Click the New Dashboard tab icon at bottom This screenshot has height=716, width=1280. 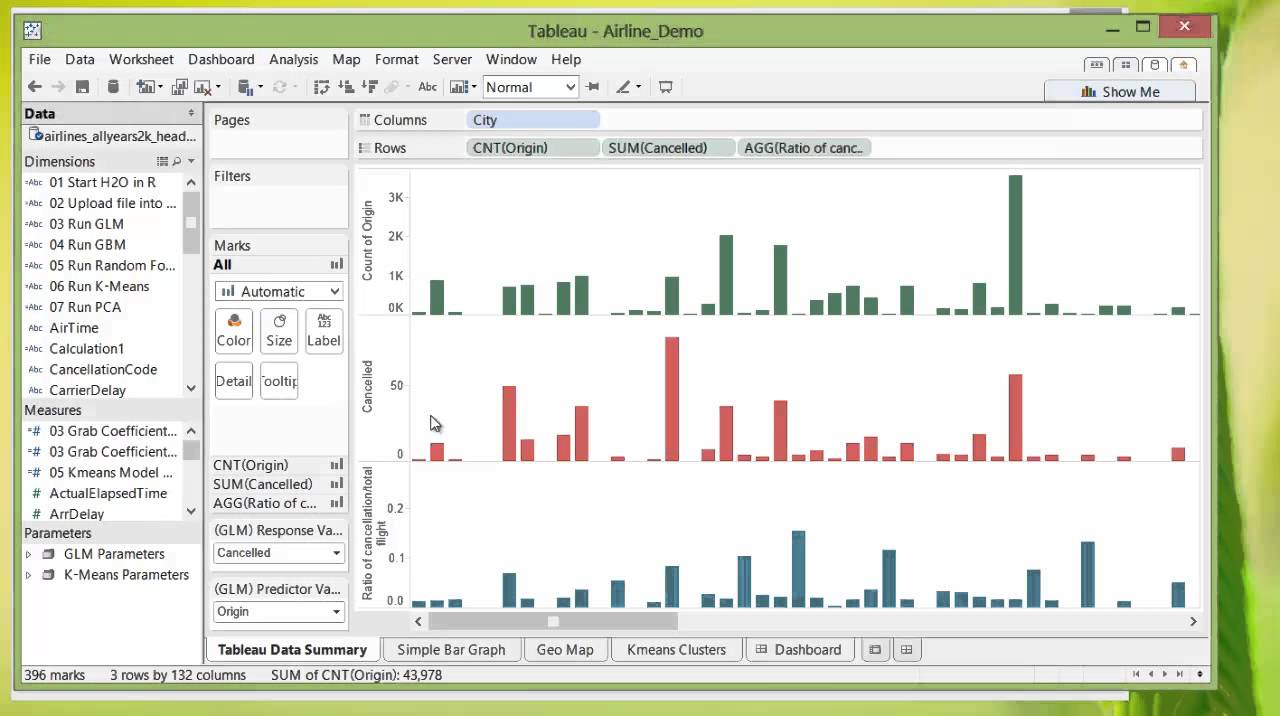(x=906, y=650)
